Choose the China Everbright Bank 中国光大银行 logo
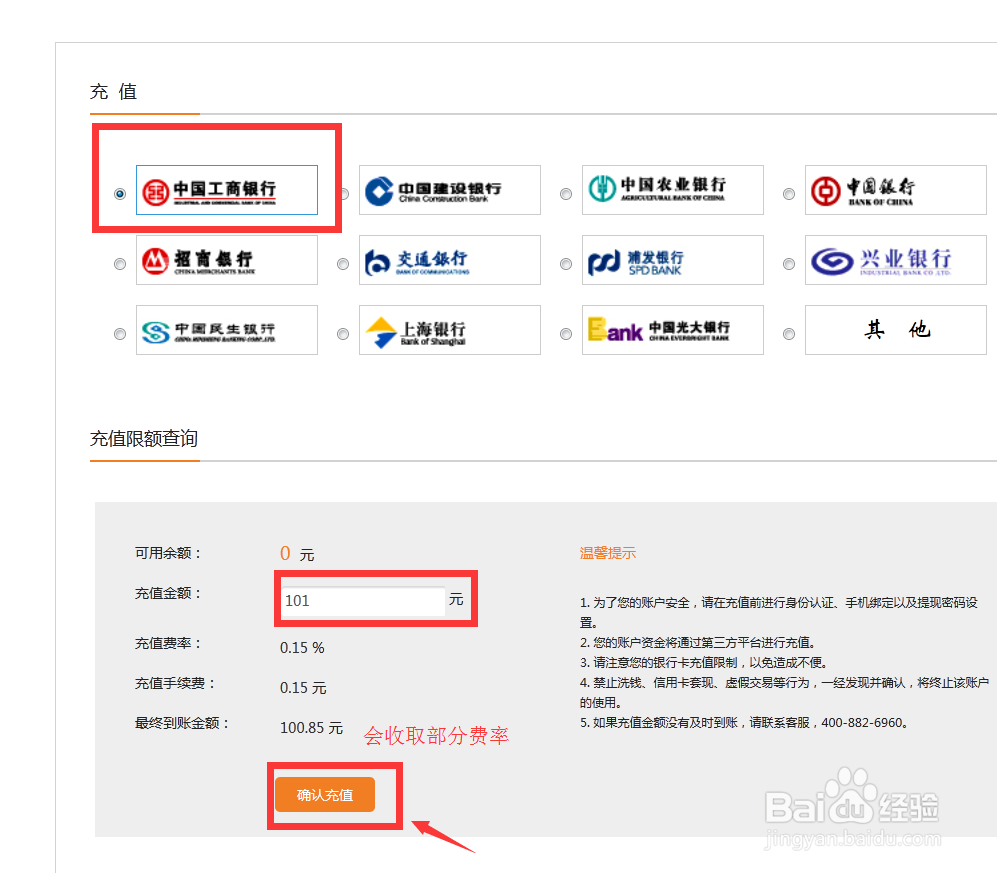This screenshot has width=997, height=873. click(673, 330)
